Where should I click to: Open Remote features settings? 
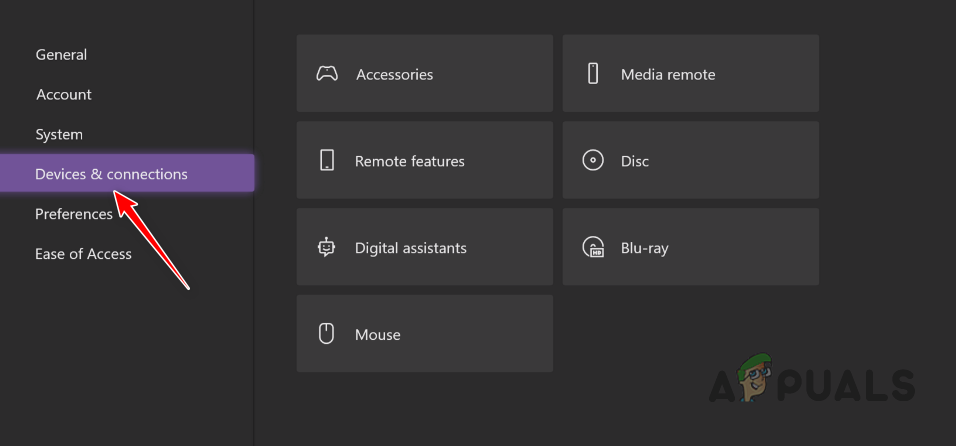point(424,160)
